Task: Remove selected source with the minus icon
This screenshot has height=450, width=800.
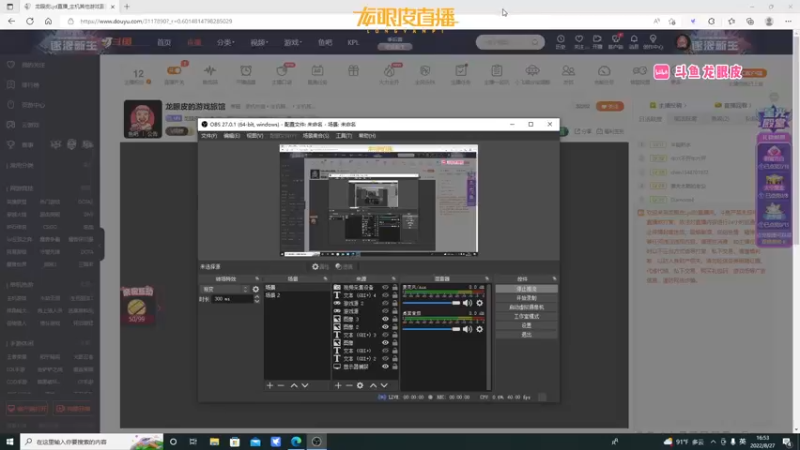Action: pyautogui.click(x=349, y=386)
